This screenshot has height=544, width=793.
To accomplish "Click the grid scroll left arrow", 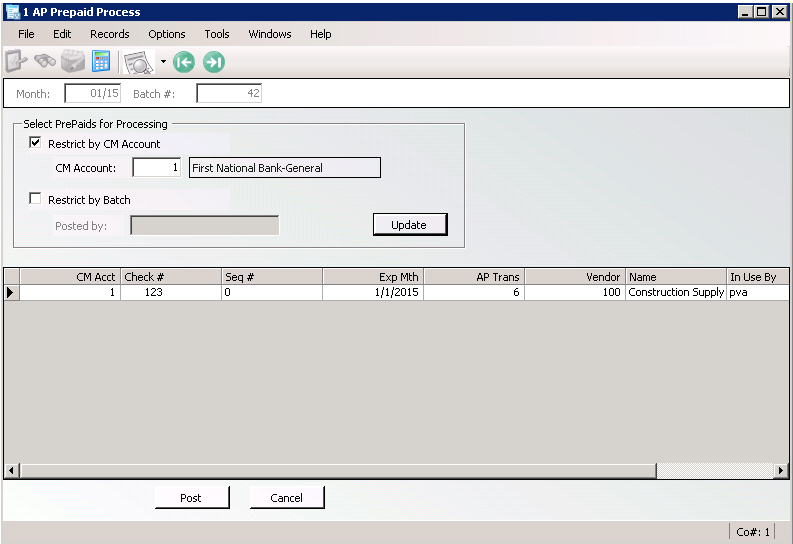I will (12, 470).
